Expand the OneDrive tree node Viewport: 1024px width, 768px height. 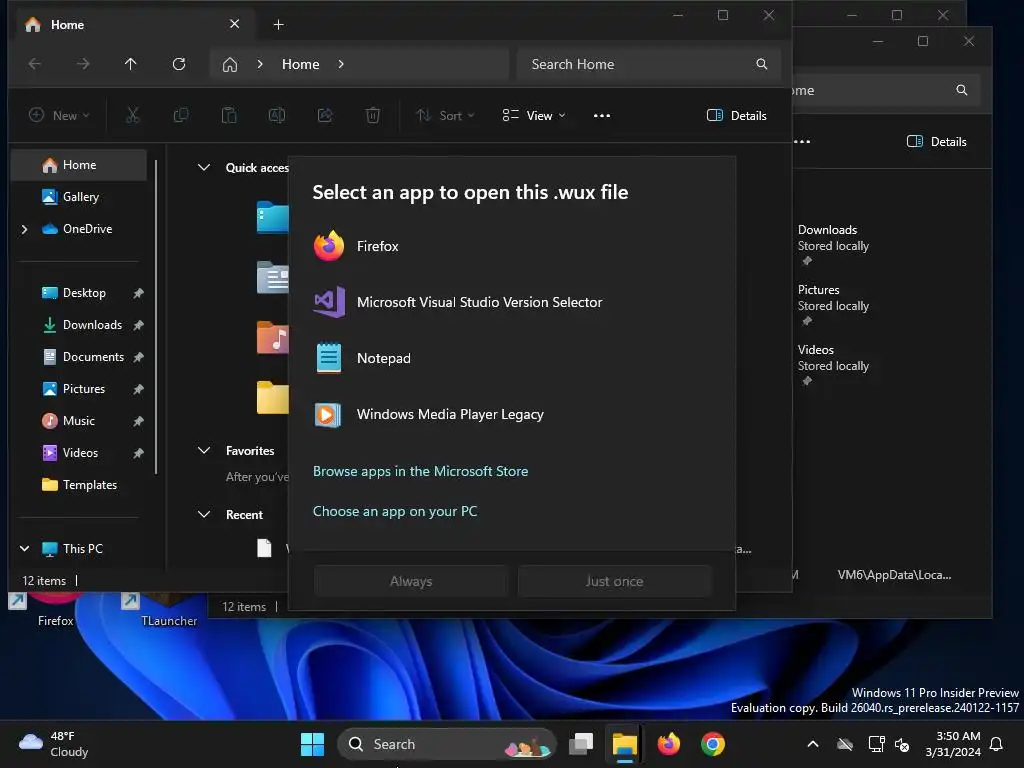tap(25, 229)
